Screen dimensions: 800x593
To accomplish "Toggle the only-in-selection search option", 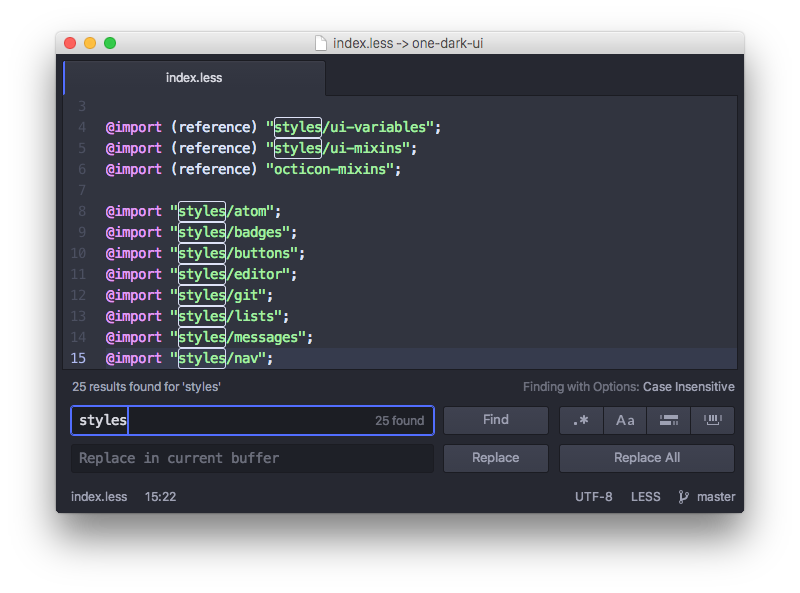I will [x=669, y=420].
